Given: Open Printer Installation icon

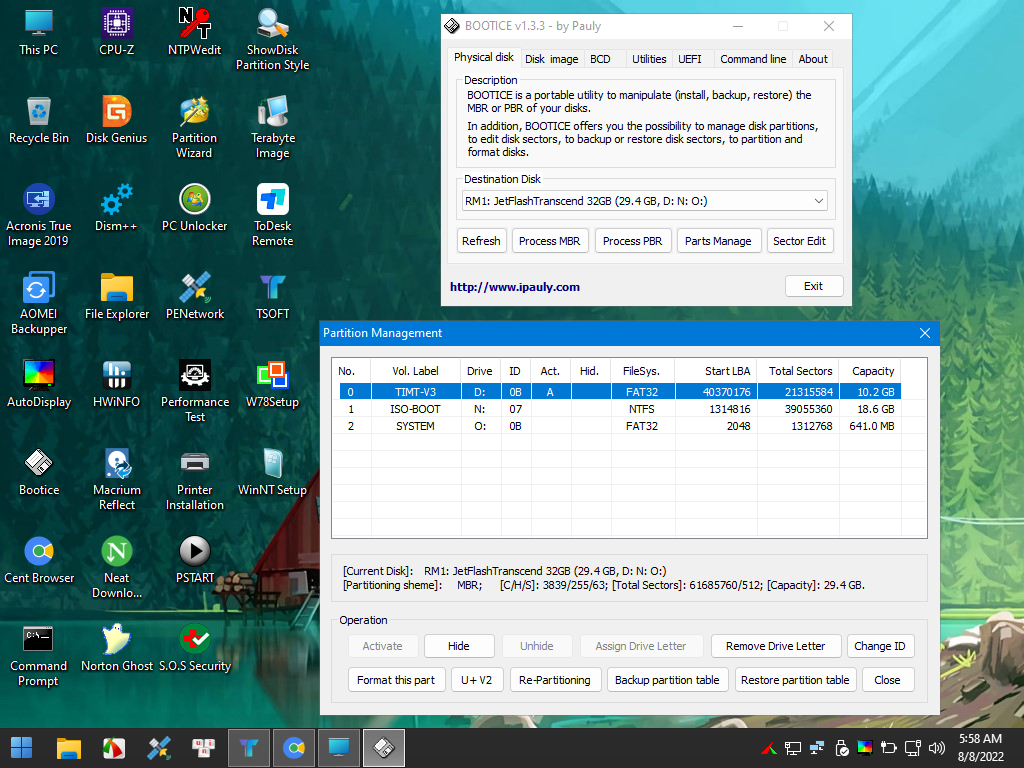Looking at the screenshot, I should (195, 480).
